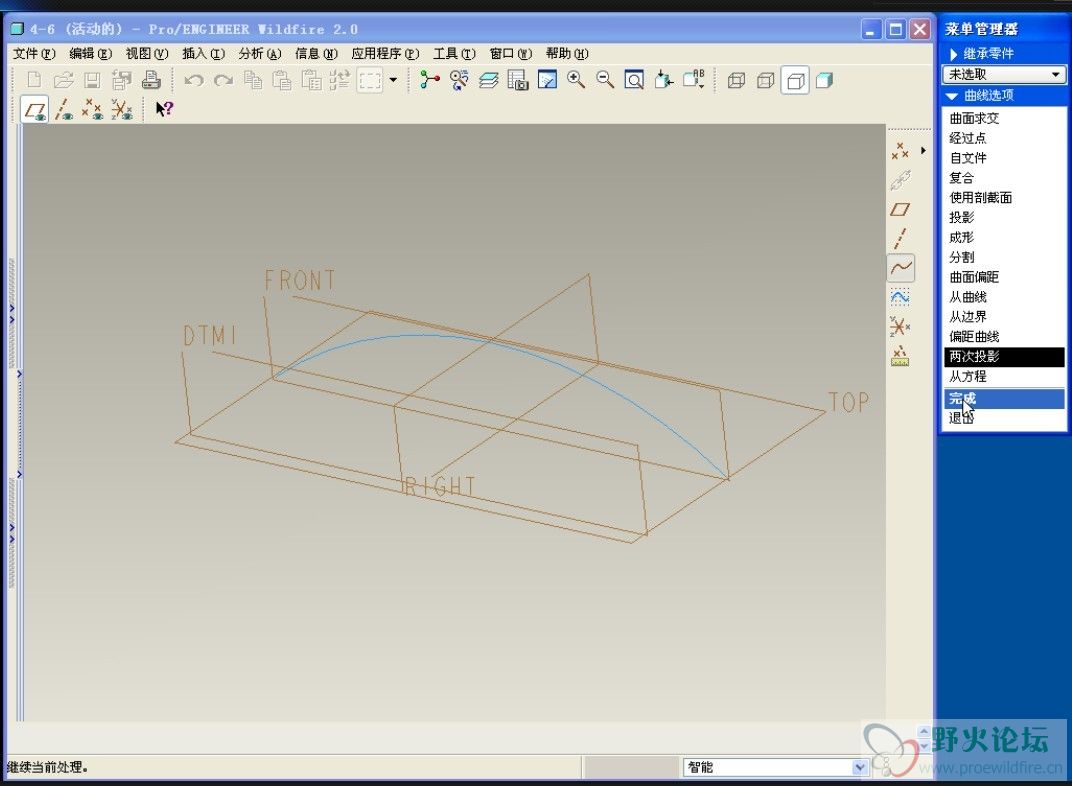Click the Zoom in magnifier
The image size is (1072, 786).
(576, 80)
